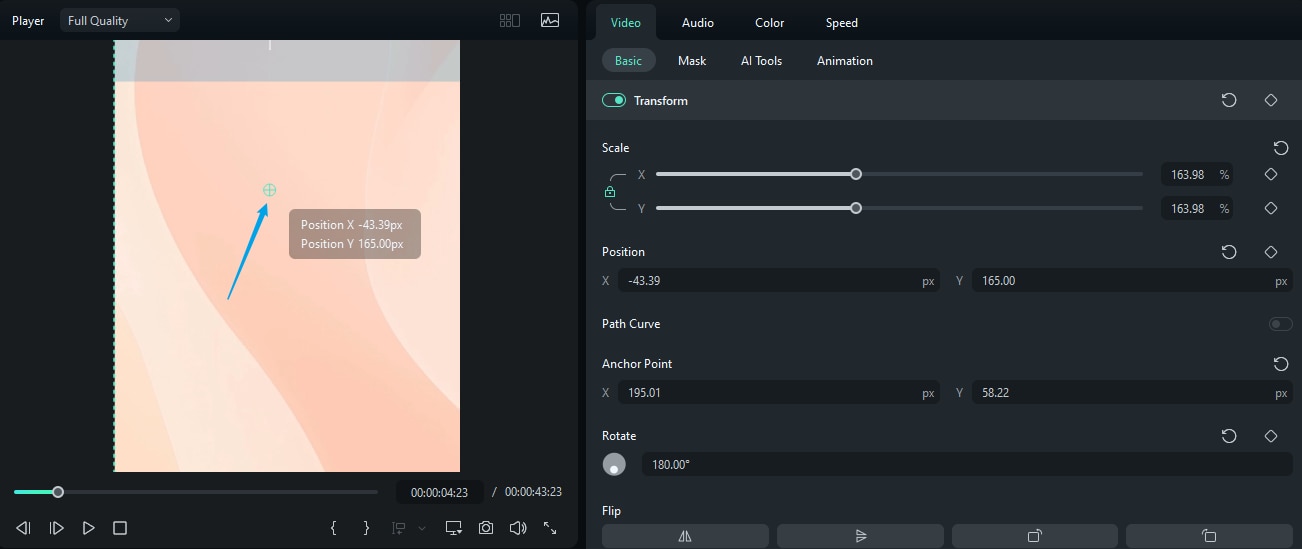The image size is (1302, 549).
Task: Open the external monitor display icon
Action: [454, 527]
